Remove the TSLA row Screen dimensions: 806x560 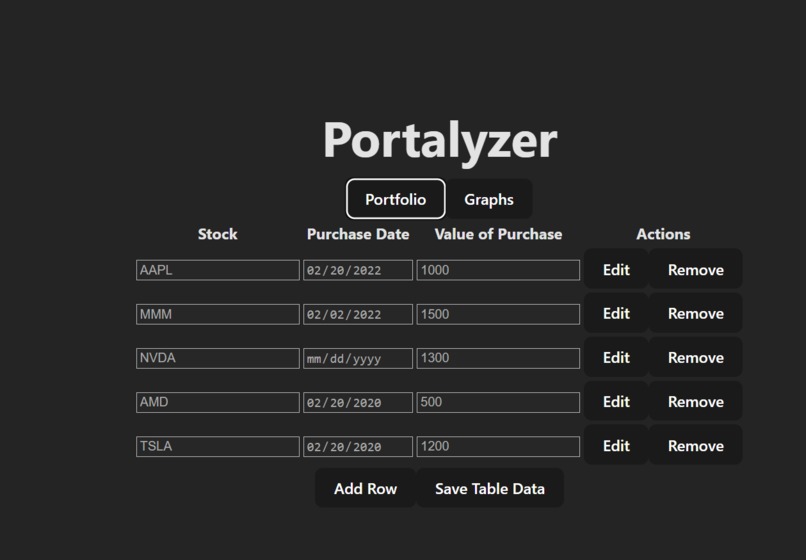(695, 445)
